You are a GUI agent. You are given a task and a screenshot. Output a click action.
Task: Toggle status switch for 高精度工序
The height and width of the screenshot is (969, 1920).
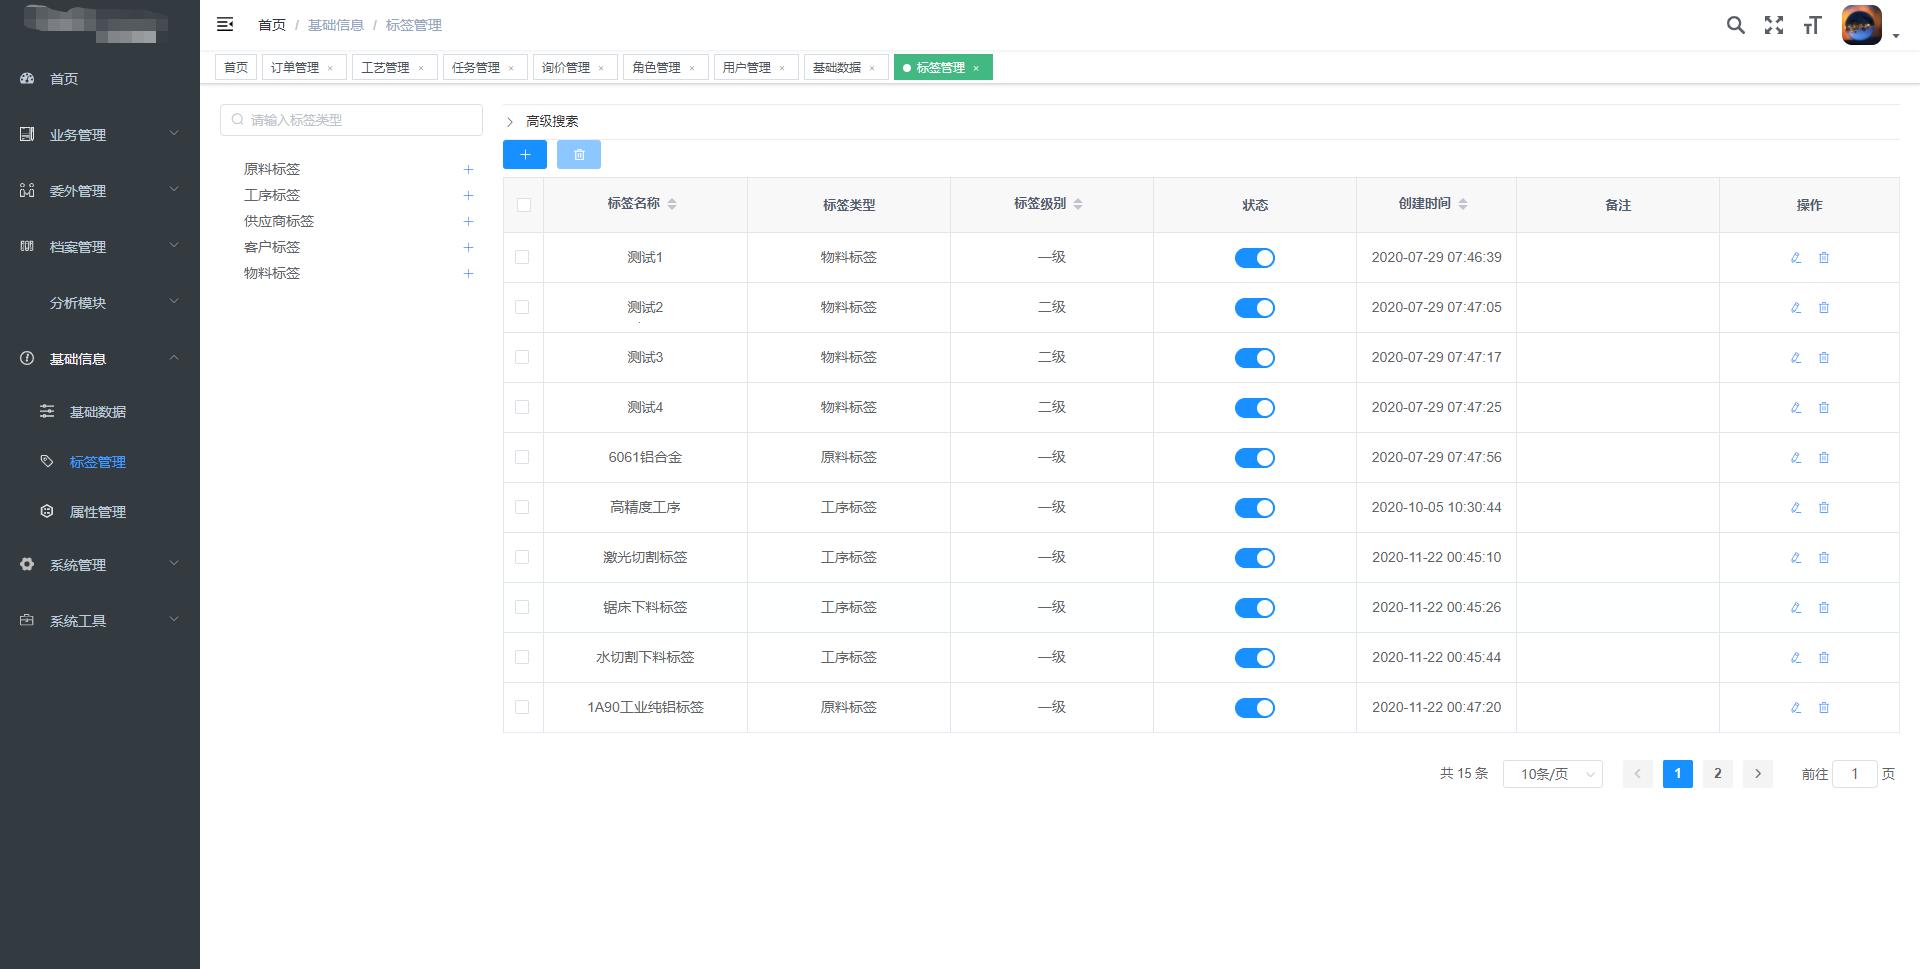(x=1254, y=508)
